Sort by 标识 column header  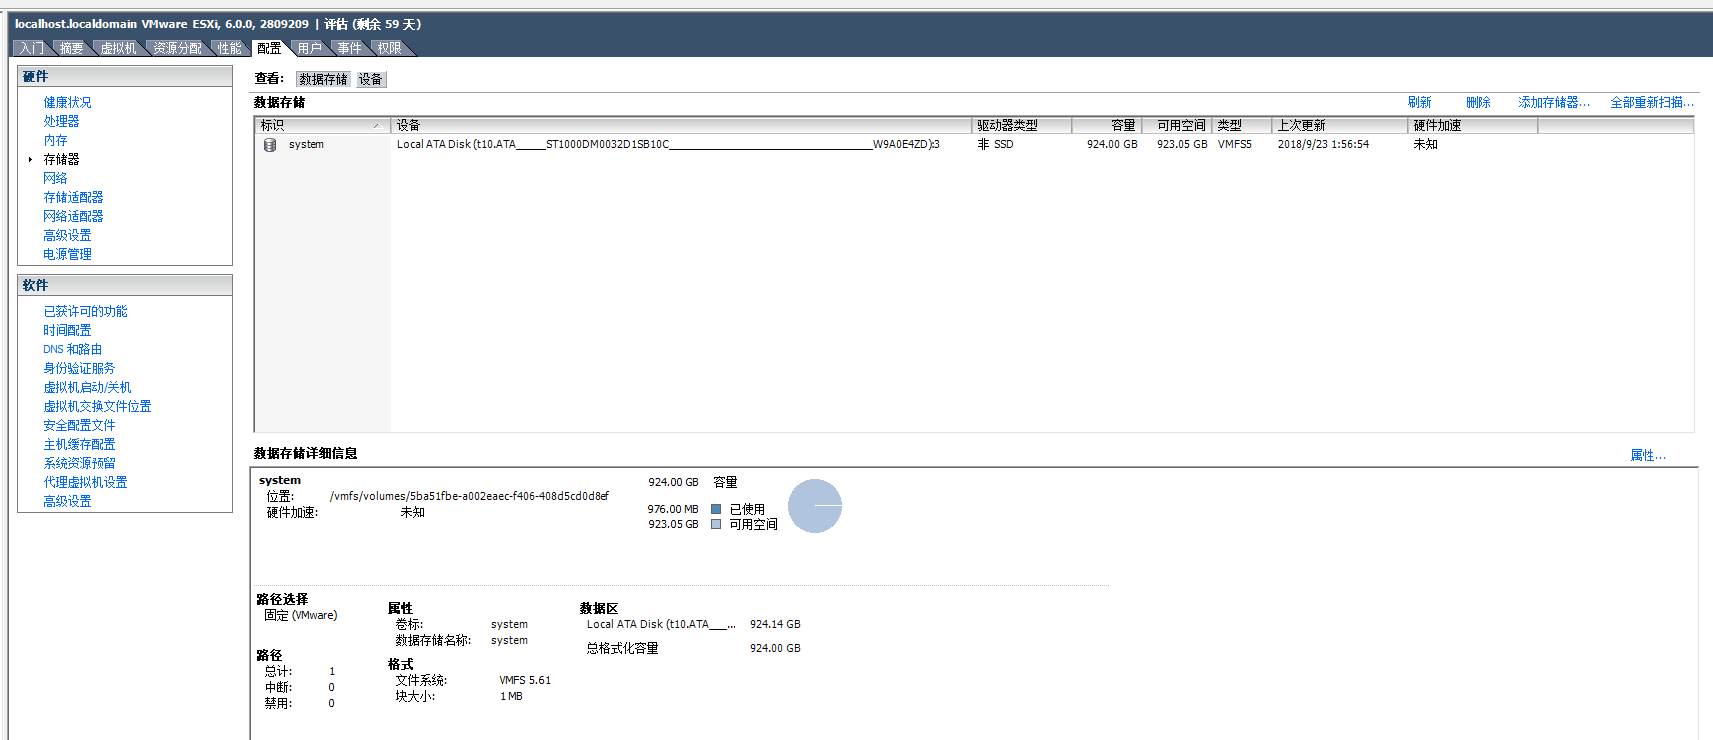coord(322,125)
